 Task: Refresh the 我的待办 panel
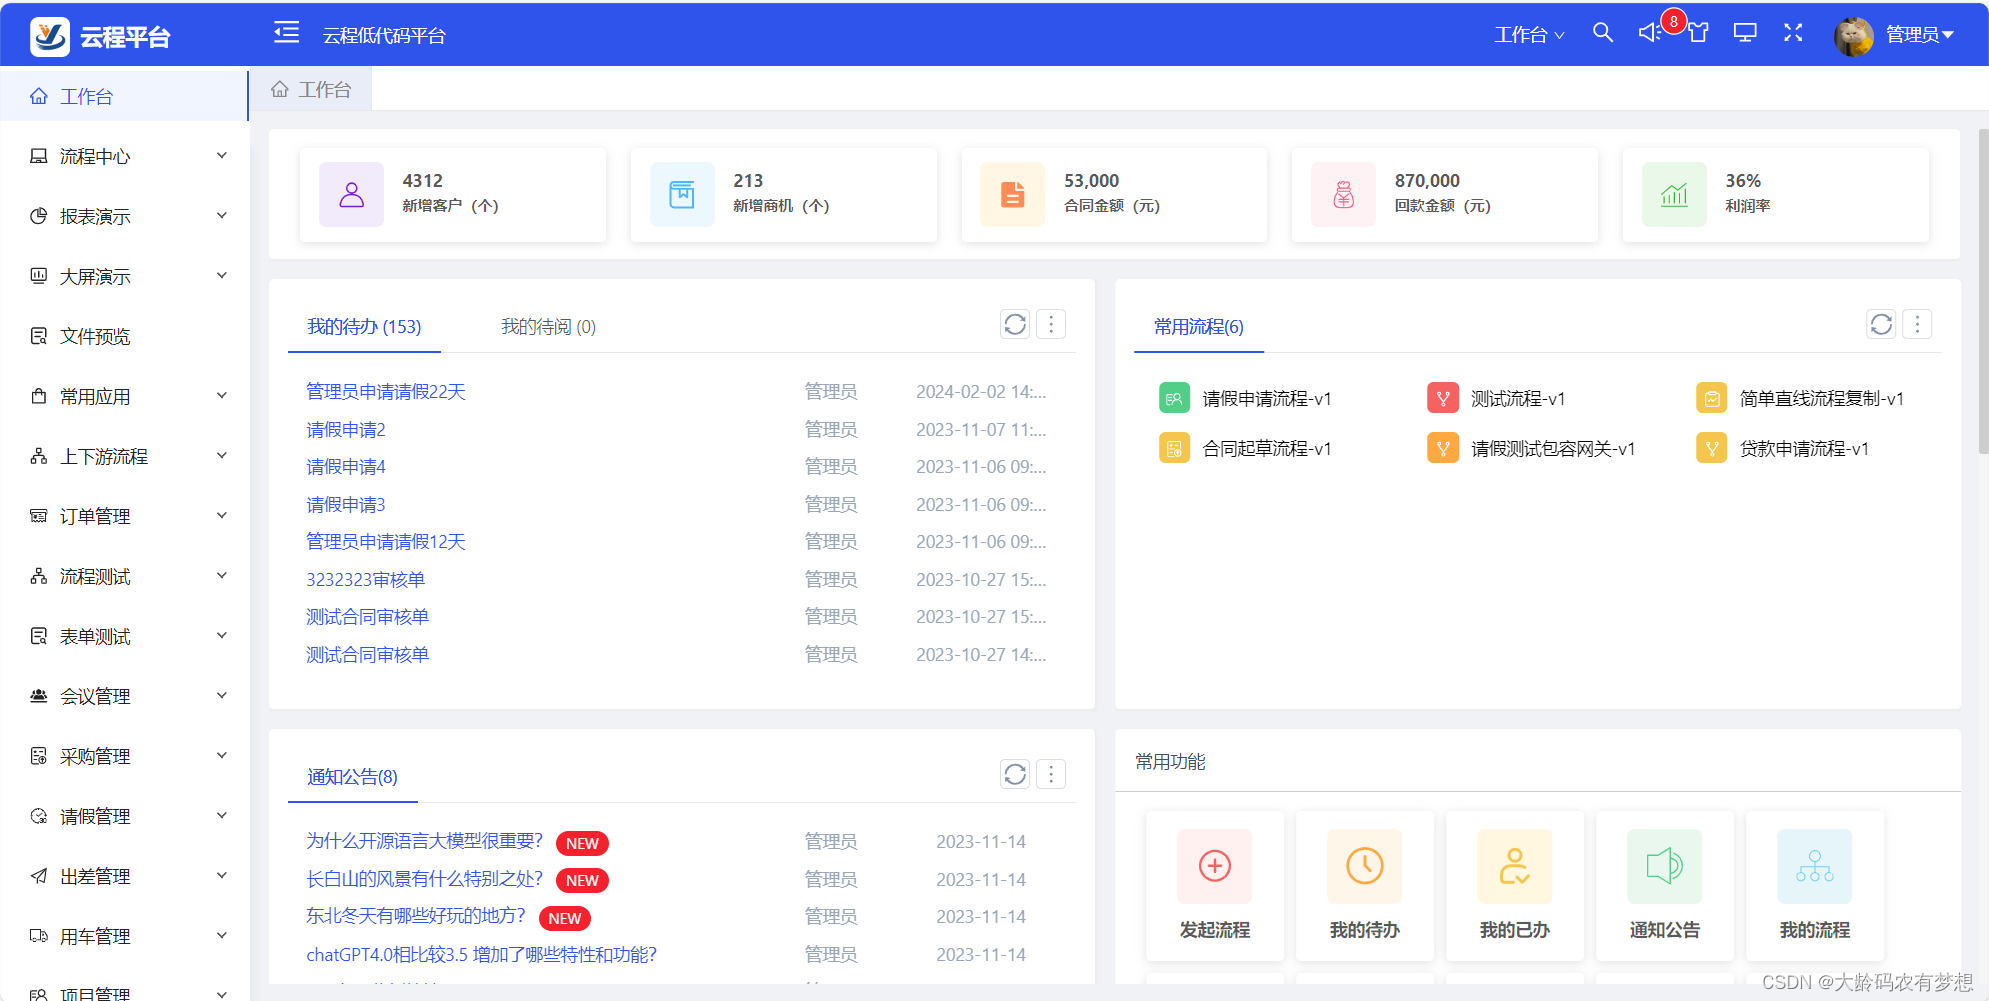1015,324
